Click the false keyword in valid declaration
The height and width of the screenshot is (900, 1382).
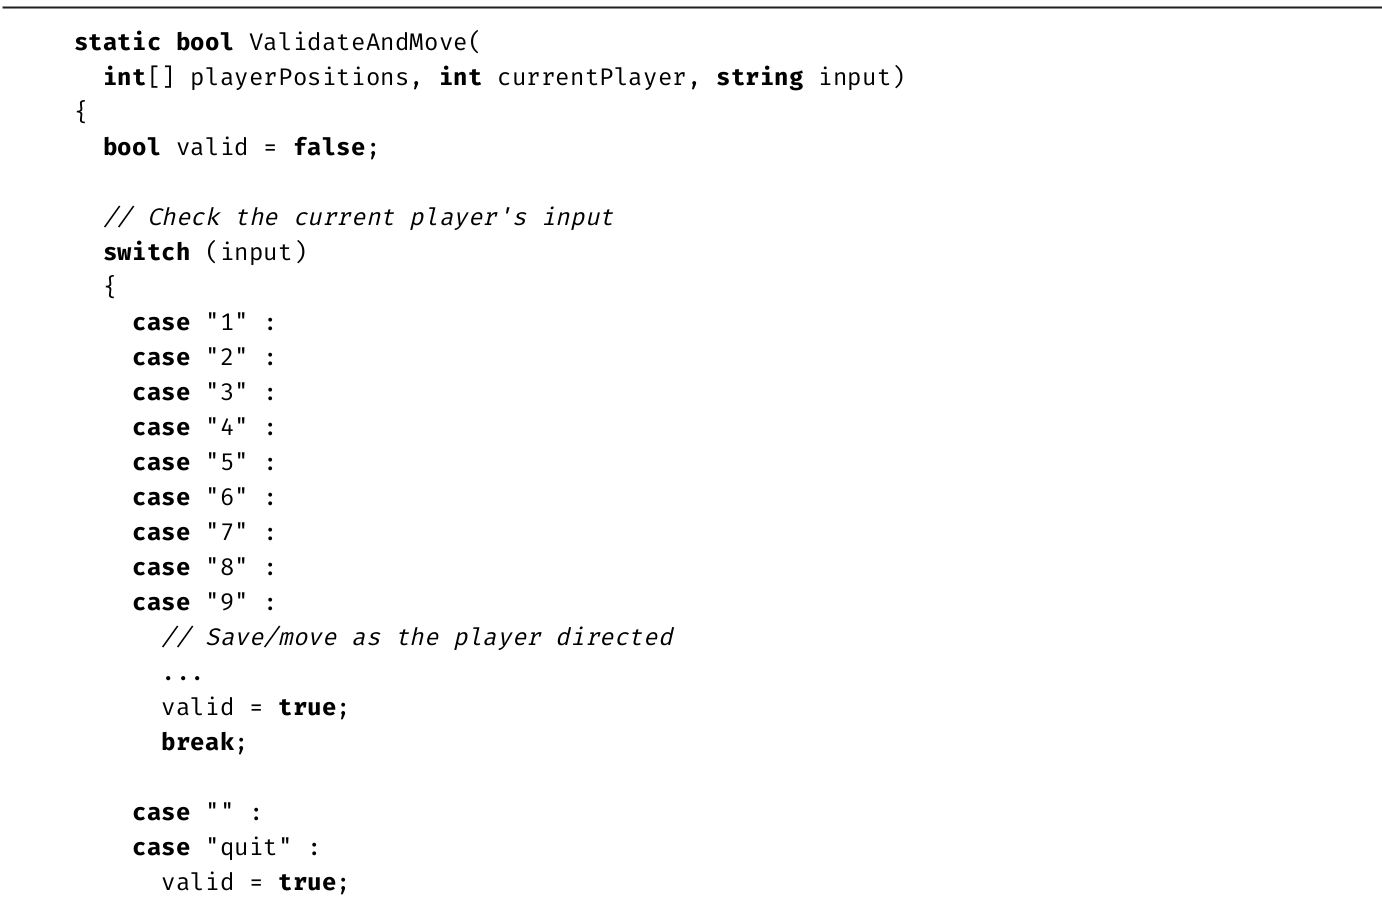tap(329, 147)
